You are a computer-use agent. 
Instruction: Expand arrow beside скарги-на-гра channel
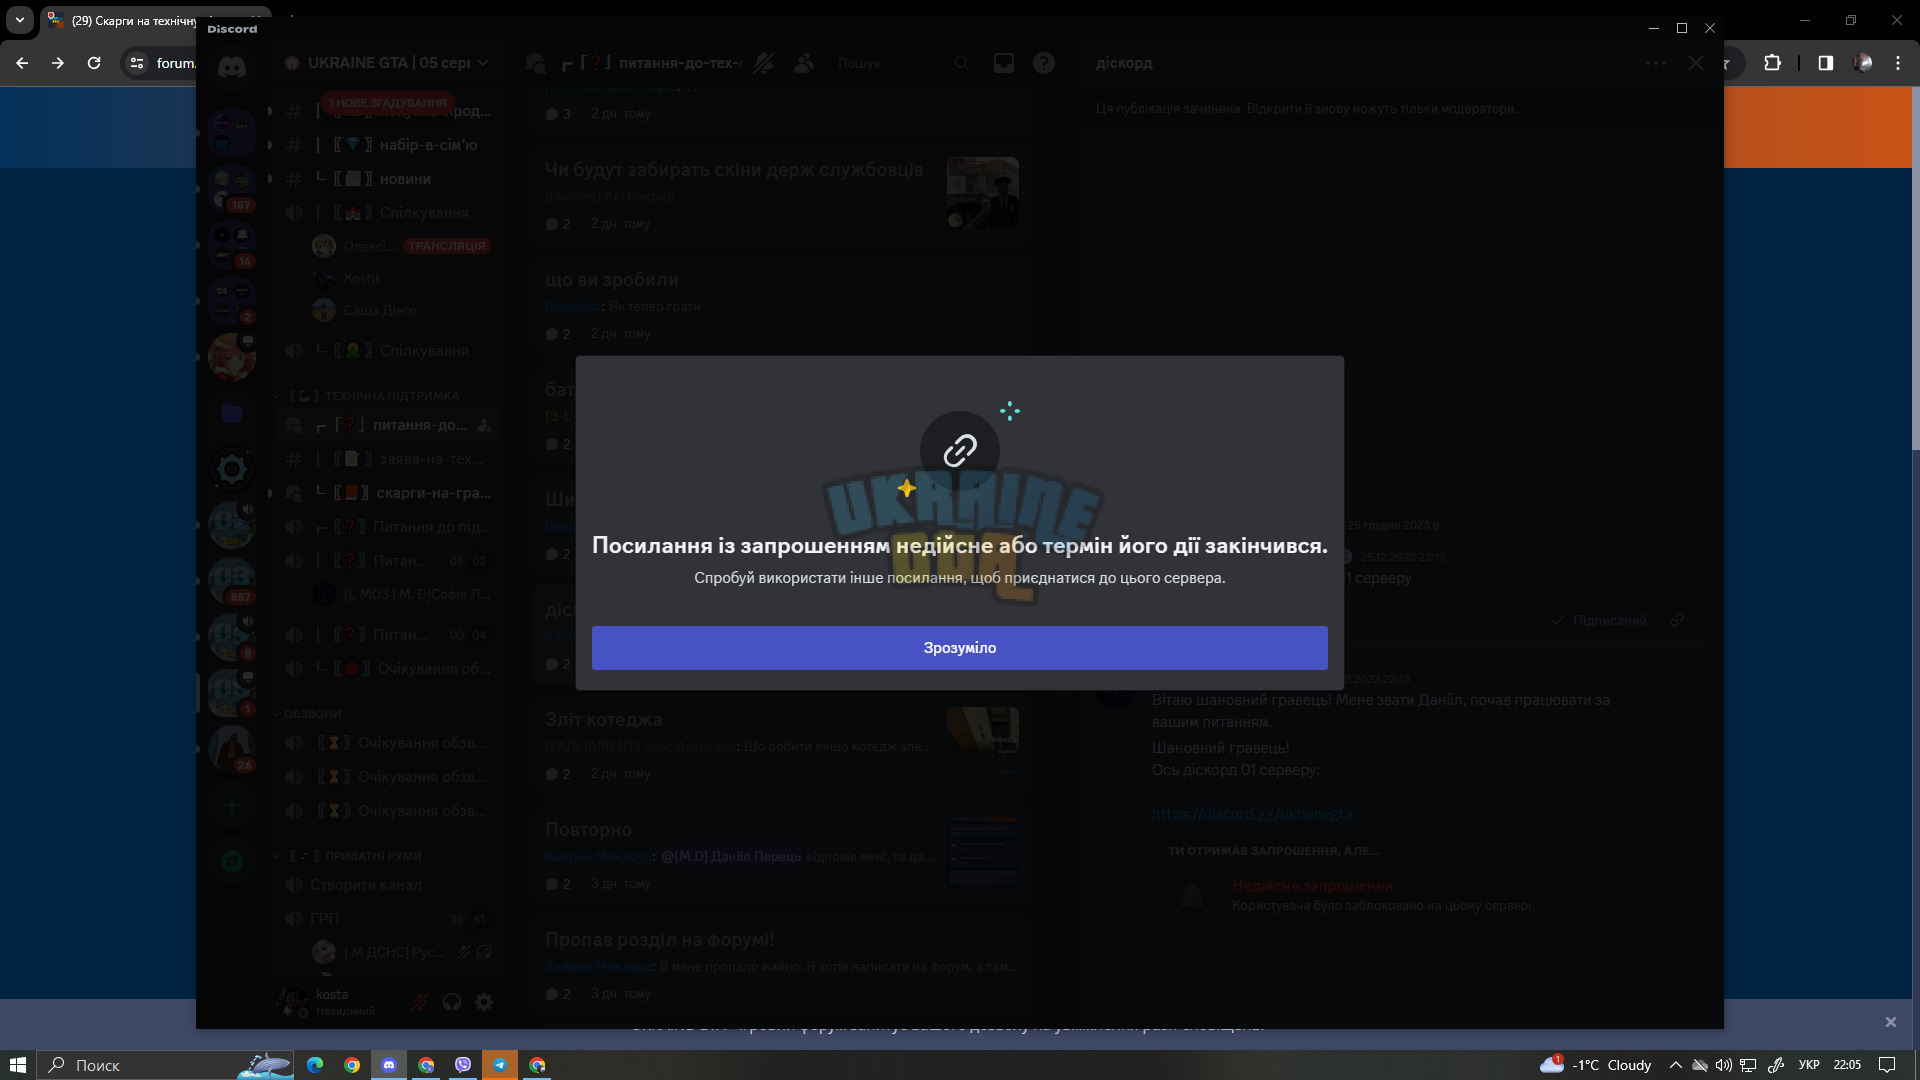point(270,493)
